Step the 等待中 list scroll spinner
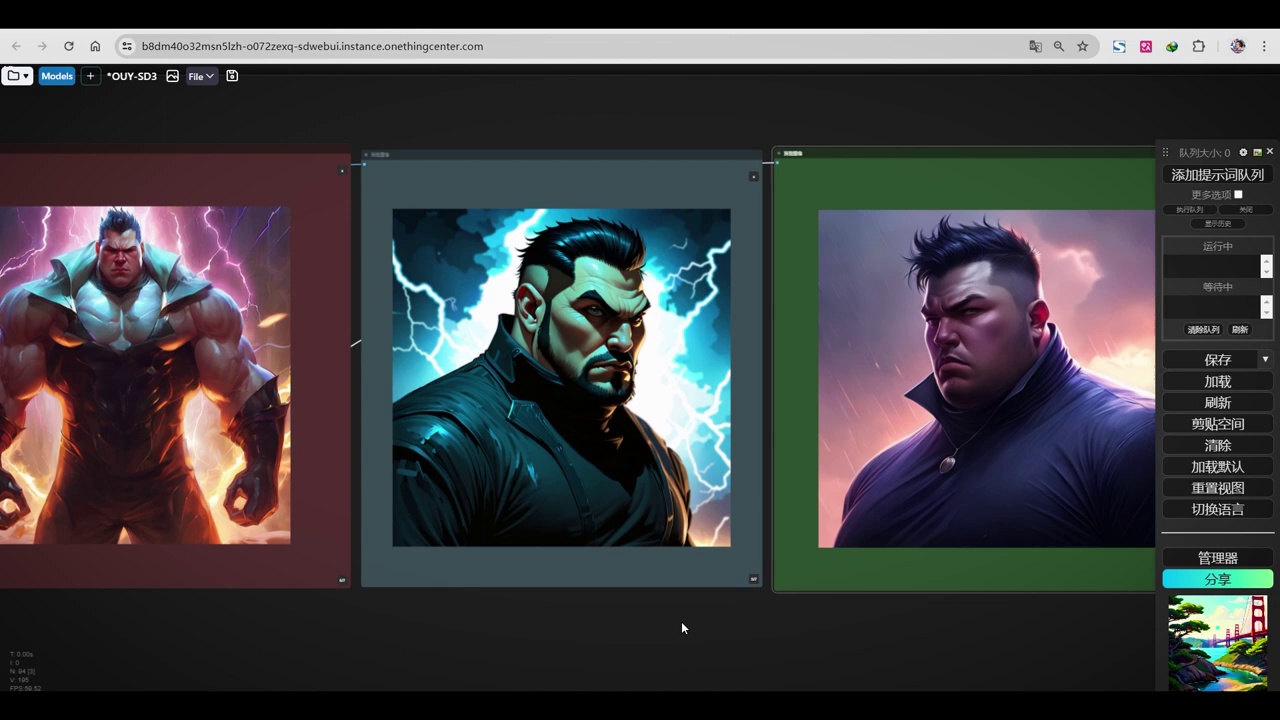 1266,307
